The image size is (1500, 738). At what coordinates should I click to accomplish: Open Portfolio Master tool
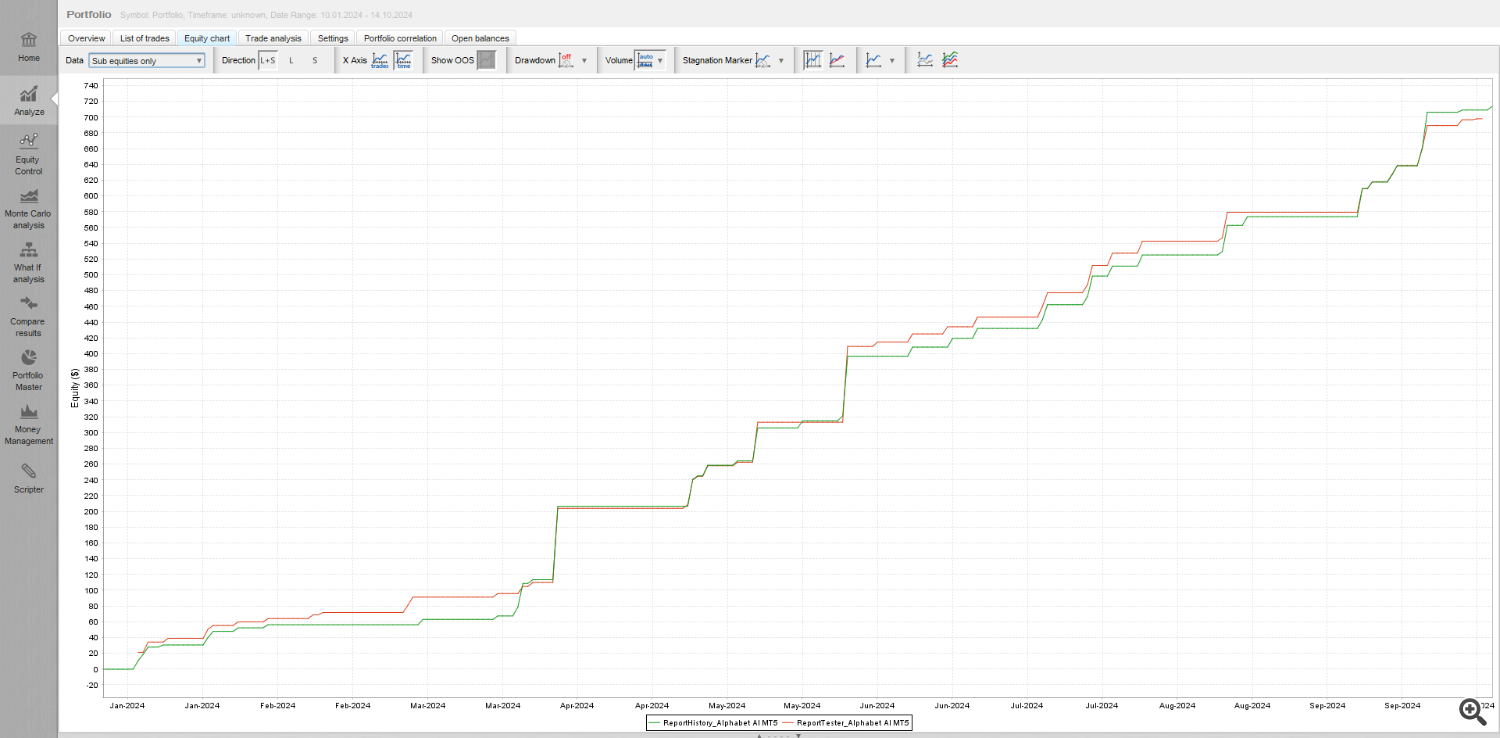tap(29, 369)
